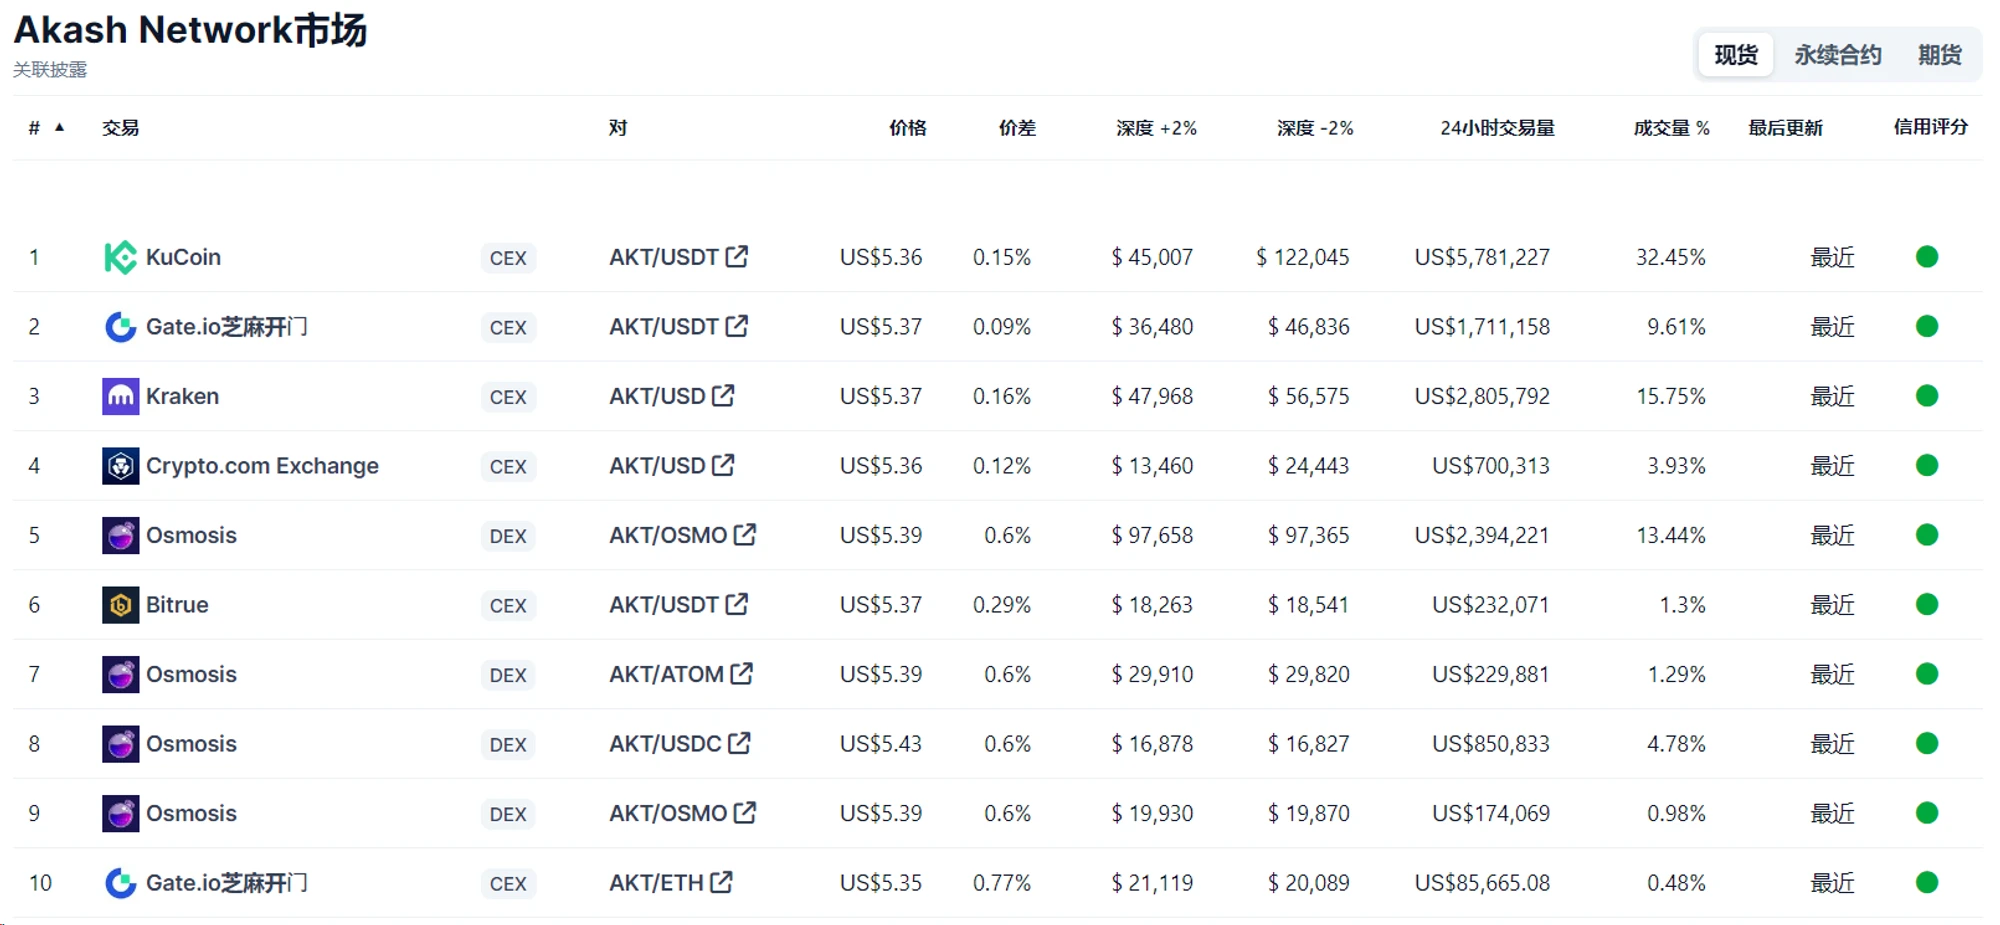Click the Osmosis logo in AKT/USDC row
This screenshot has height=925, width=2000.
click(120, 744)
